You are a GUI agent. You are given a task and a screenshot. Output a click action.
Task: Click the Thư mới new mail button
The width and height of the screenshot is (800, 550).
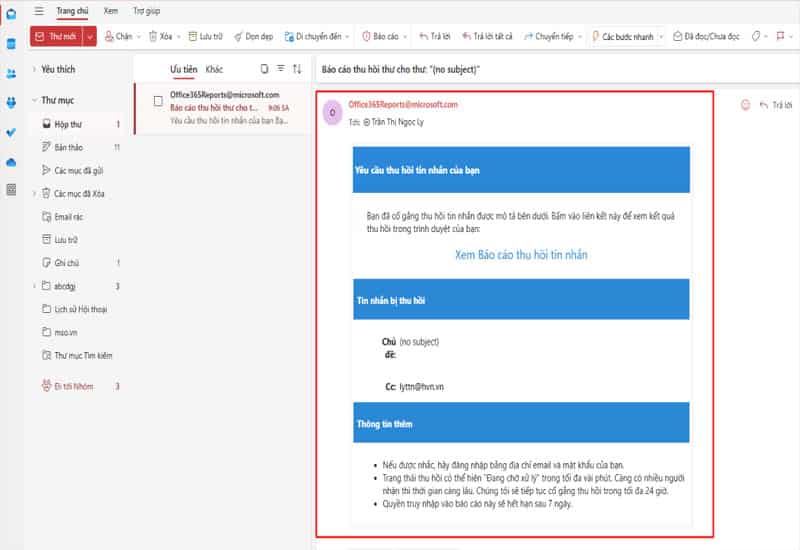[x=56, y=36]
